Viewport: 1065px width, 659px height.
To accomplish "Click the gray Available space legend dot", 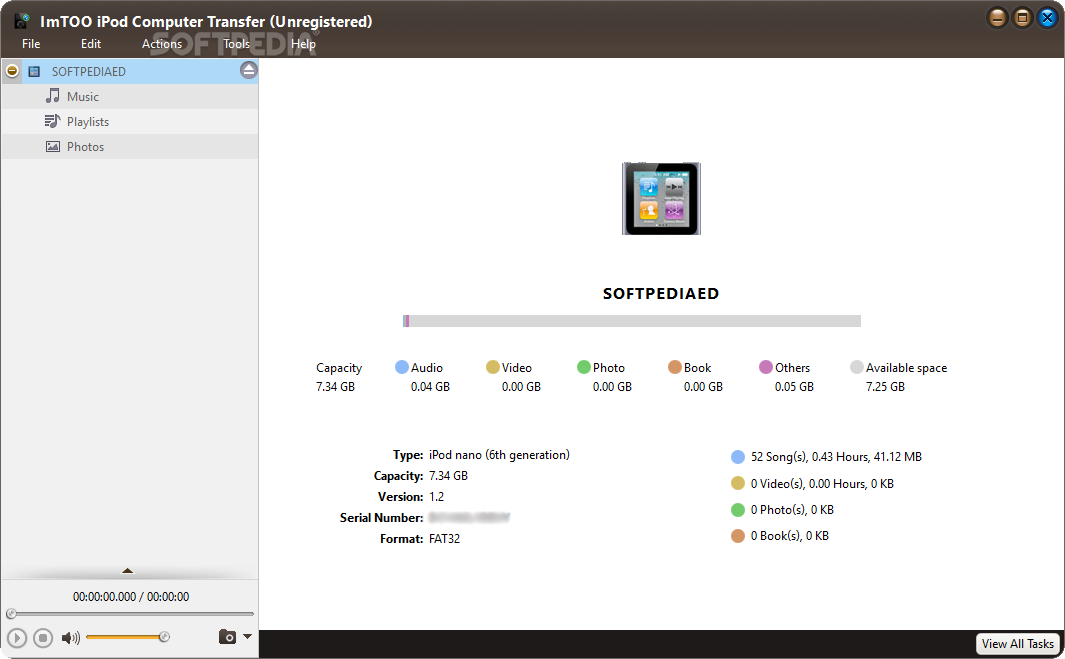I will pos(856,367).
